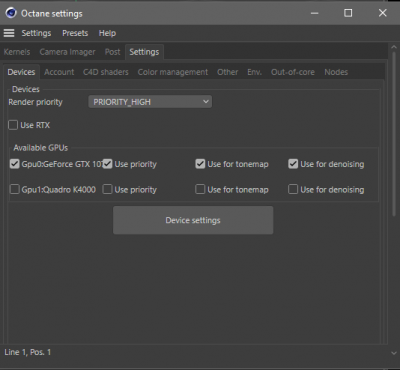This screenshot has width=400, height=370.
Task: Toggle Use for denoising for Gpu1
Action: tap(293, 190)
